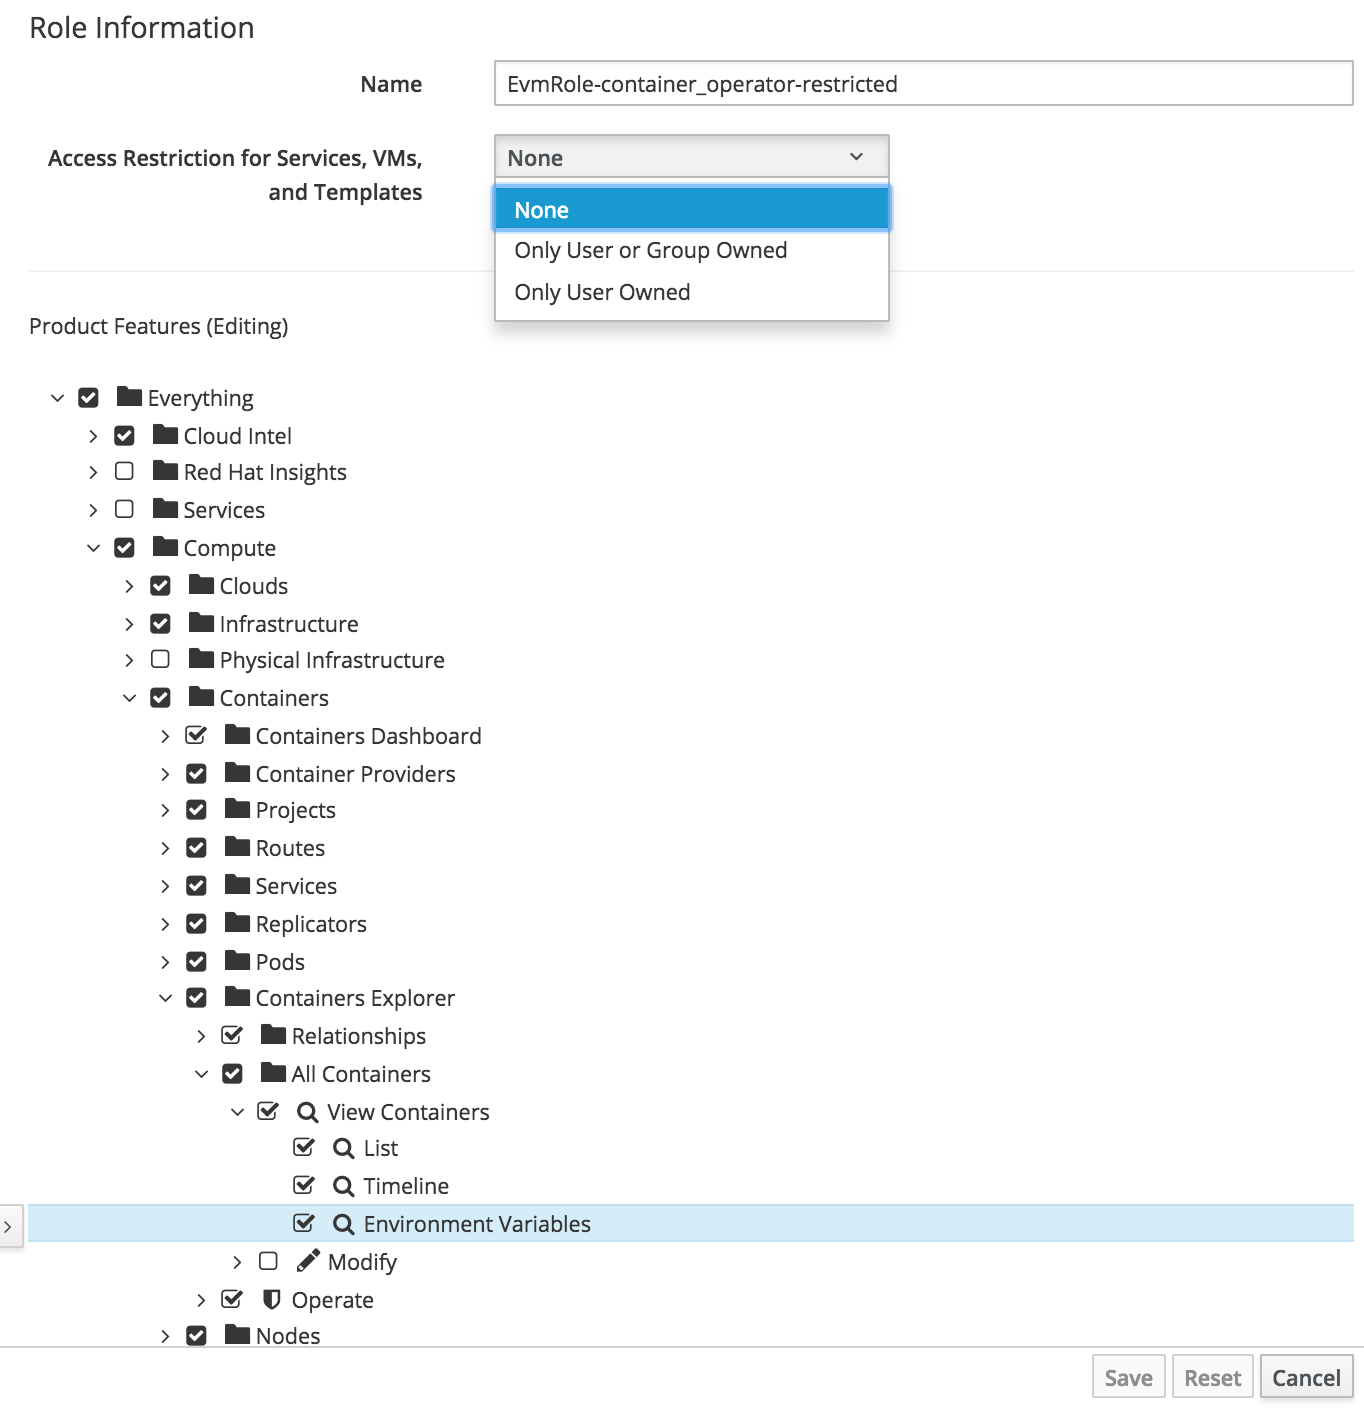
Task: Click the List magnifier icon
Action: [x=344, y=1147]
